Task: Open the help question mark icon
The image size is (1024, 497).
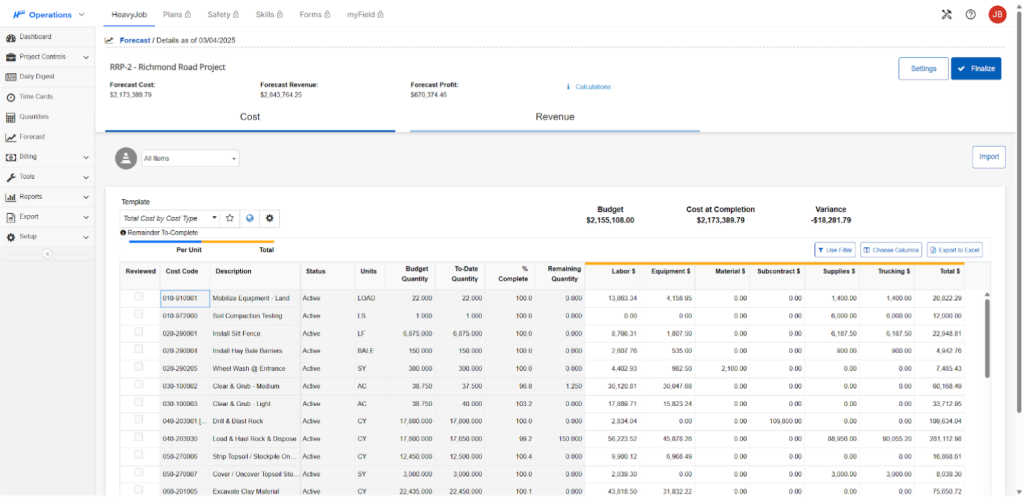Action: tap(970, 14)
